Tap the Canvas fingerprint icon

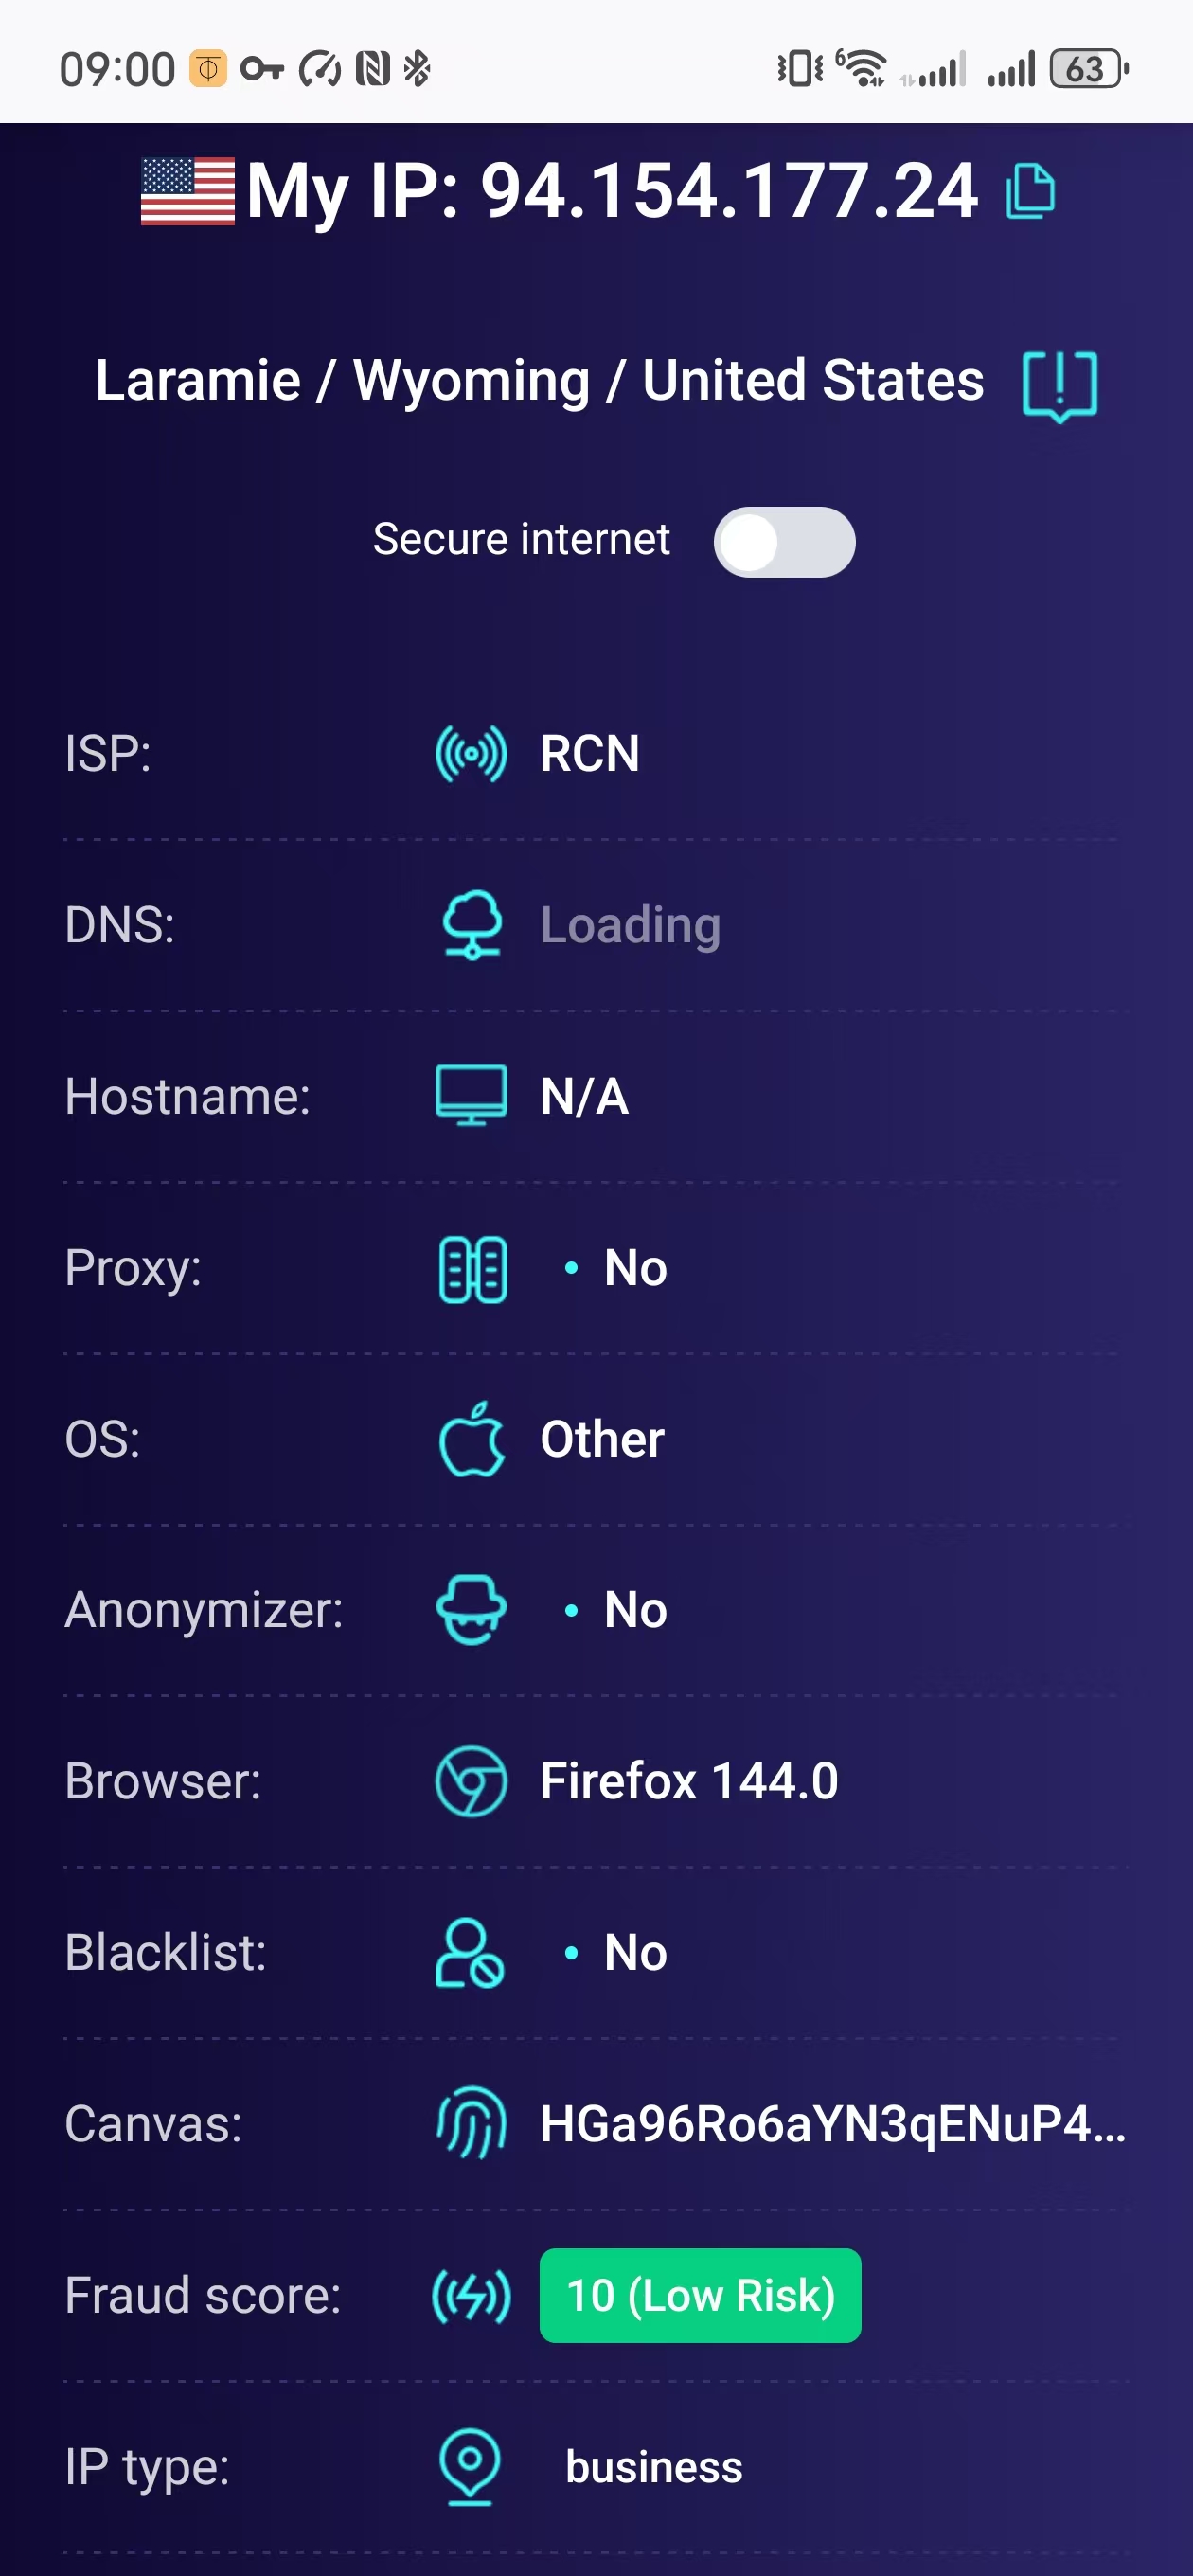pyautogui.click(x=471, y=2123)
